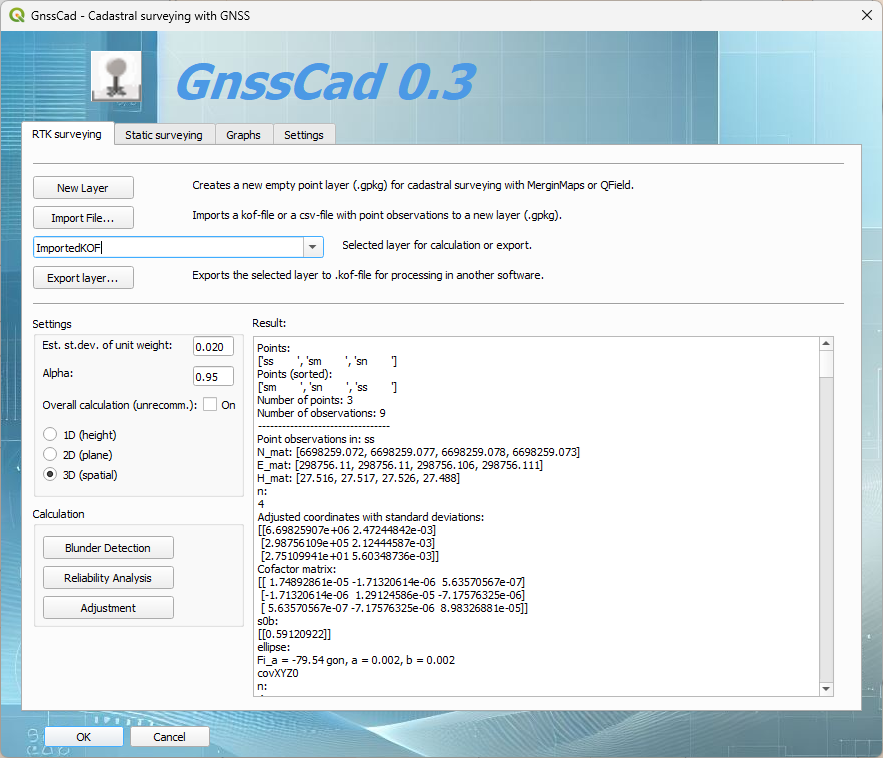Click the Result scrollbar down arrow
This screenshot has width=883, height=758.
point(826,689)
